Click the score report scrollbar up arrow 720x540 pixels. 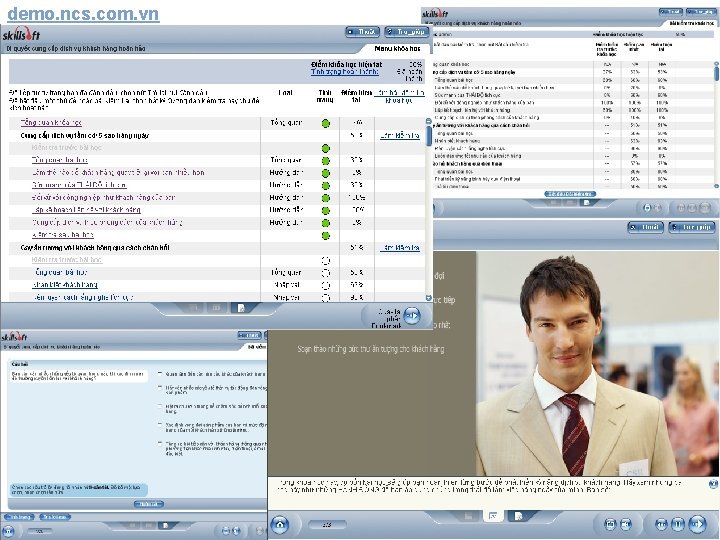coord(716,64)
